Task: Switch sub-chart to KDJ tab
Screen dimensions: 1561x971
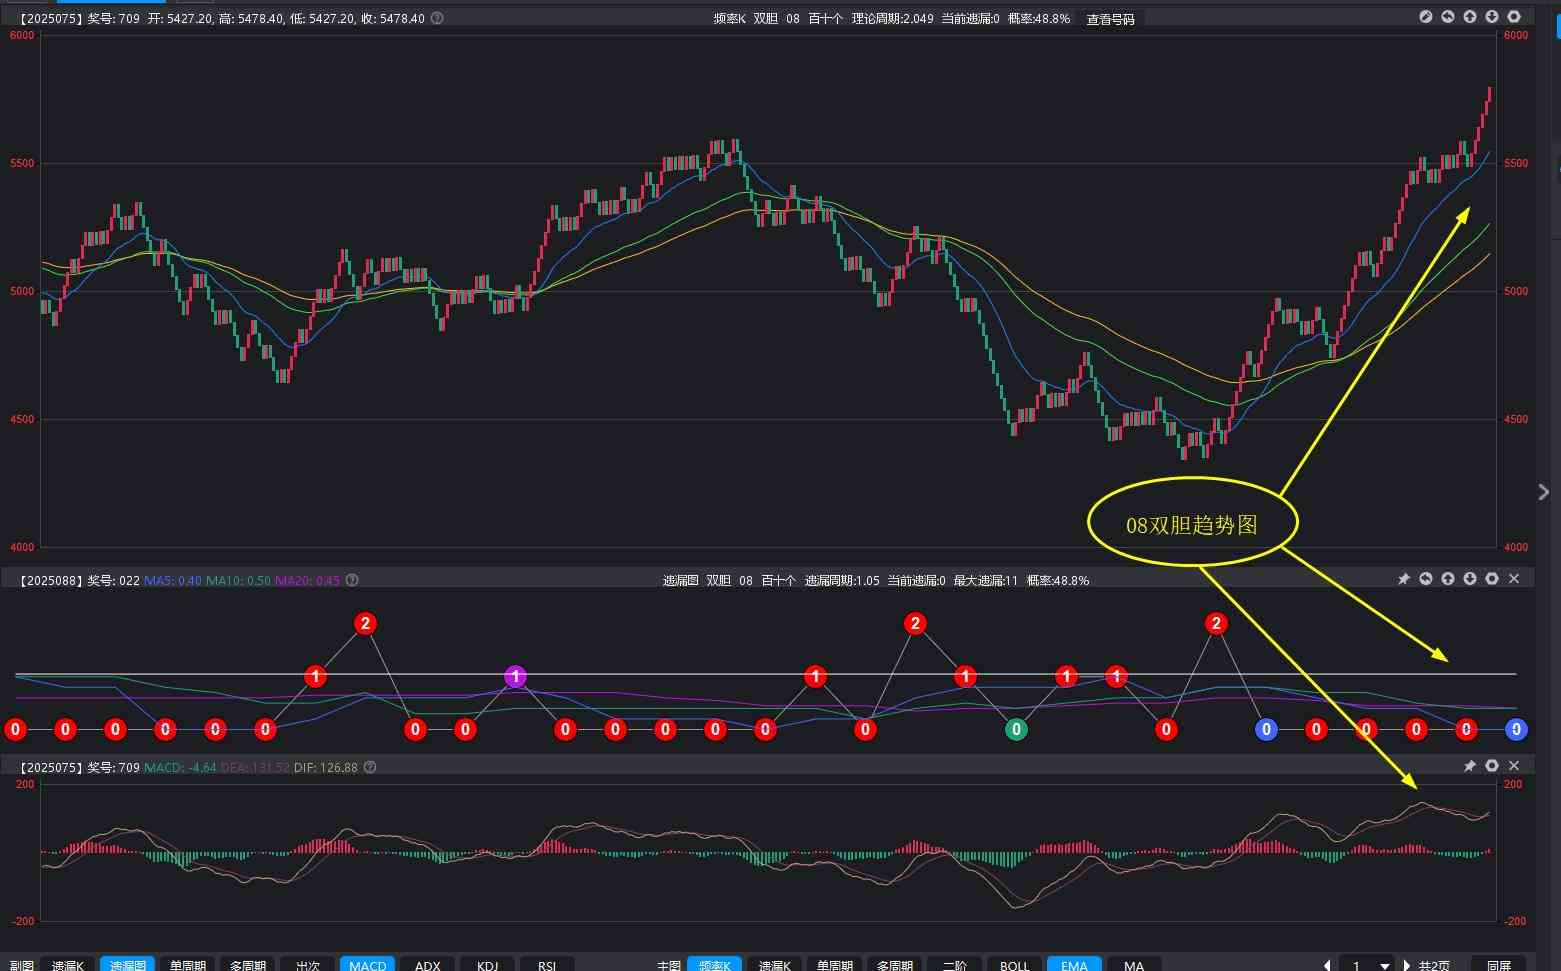Action: [x=487, y=964]
